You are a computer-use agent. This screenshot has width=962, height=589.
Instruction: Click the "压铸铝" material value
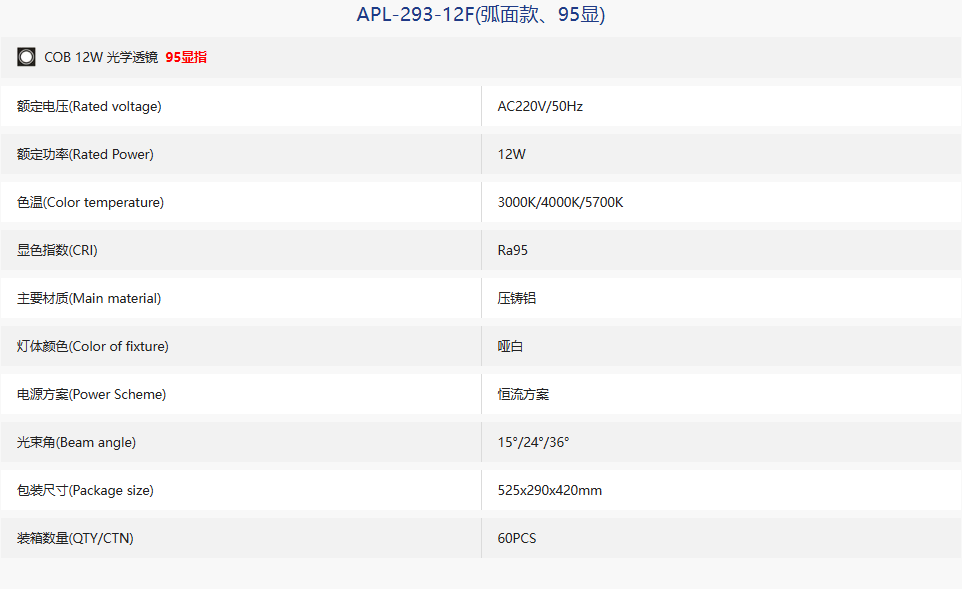517,298
